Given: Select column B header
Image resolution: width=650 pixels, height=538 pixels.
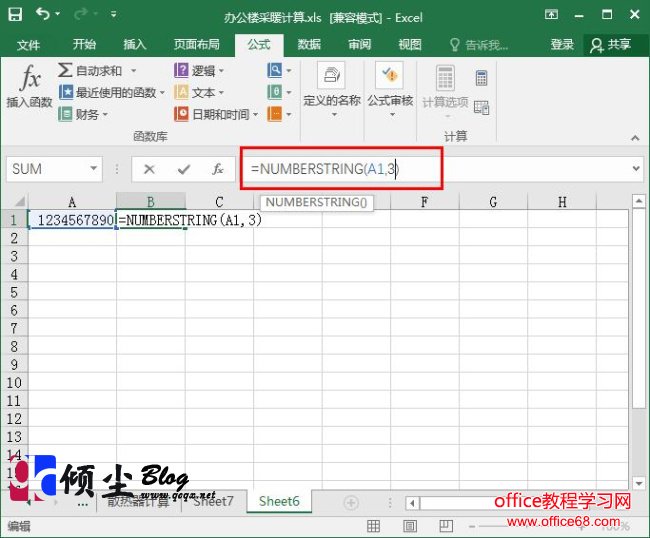Looking at the screenshot, I should [x=151, y=202].
